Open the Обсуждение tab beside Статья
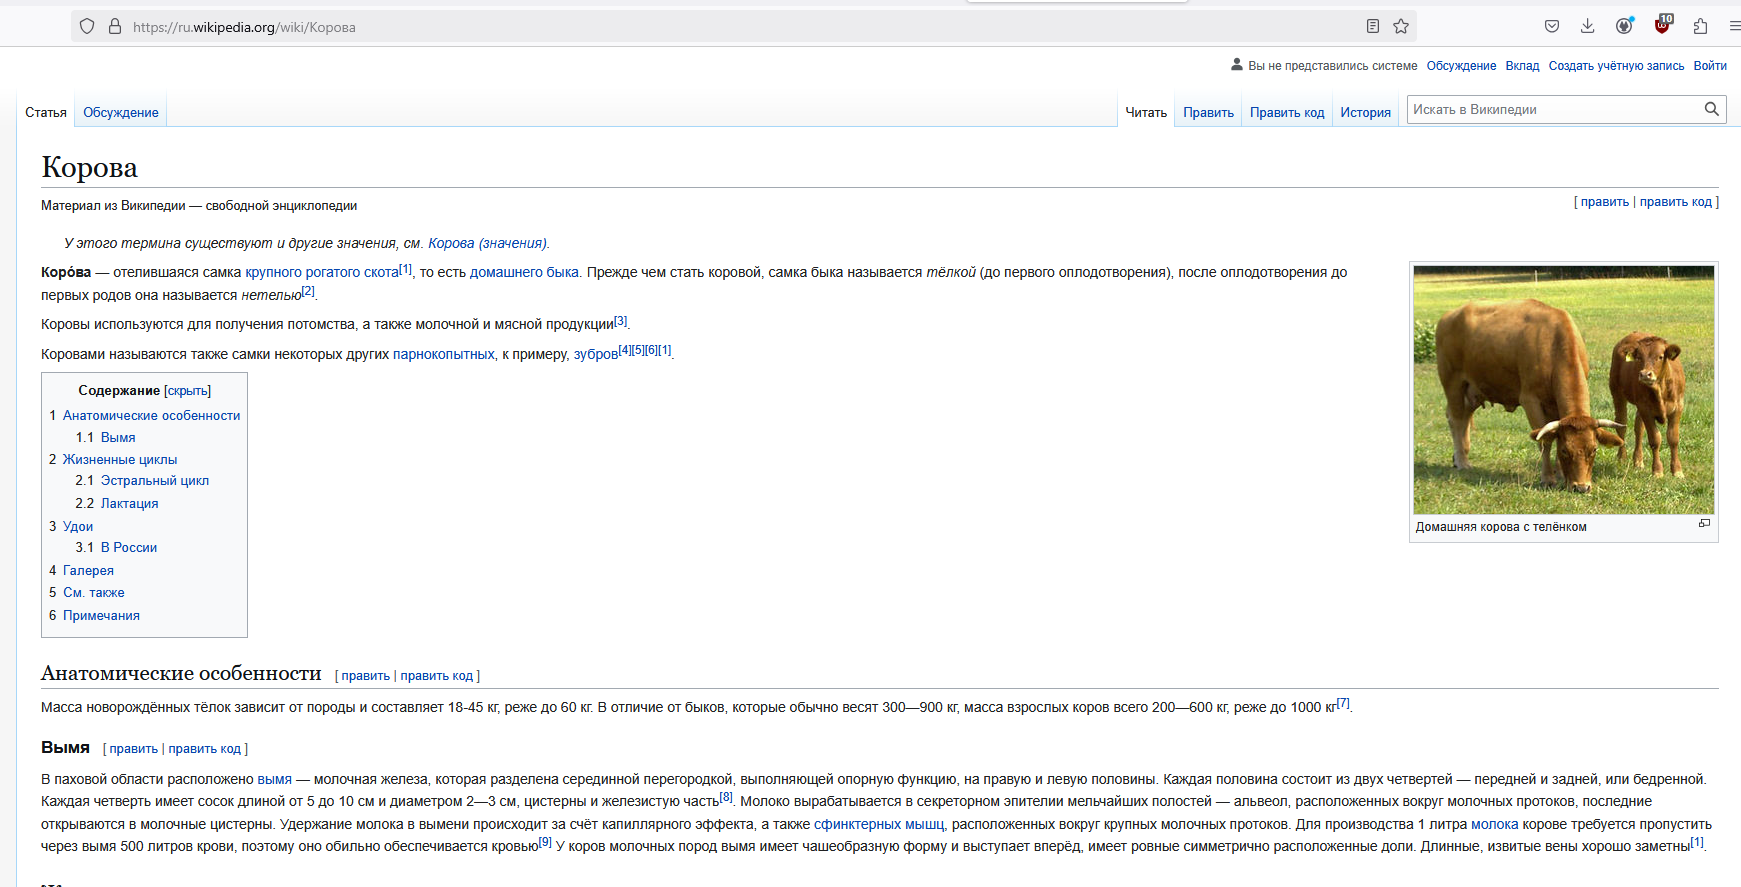The width and height of the screenshot is (1741, 887). click(x=121, y=112)
